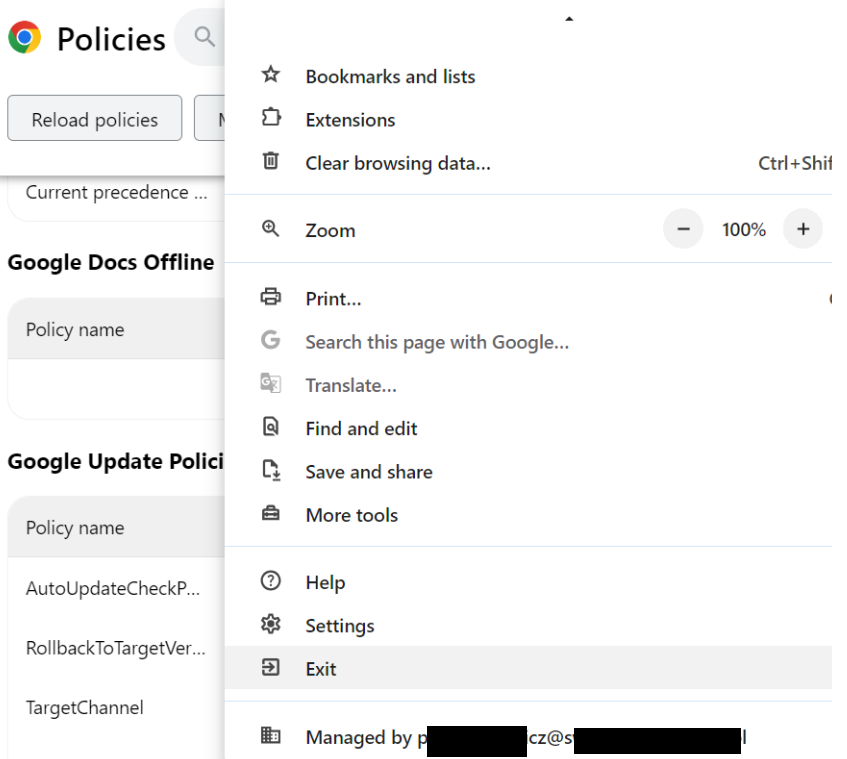847x759 pixels.
Task: Click the Clear browsing data trash icon
Action: [271, 161]
